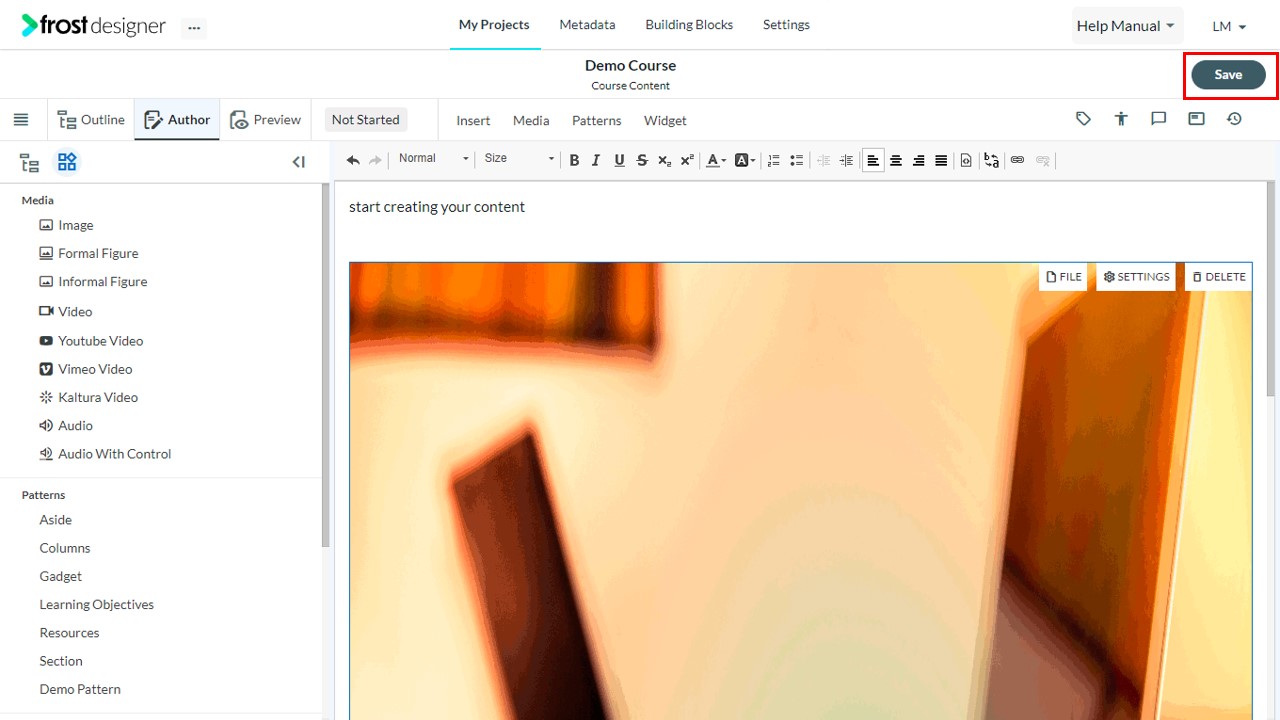The width and height of the screenshot is (1280, 720).
Task: Click the undo arrow
Action: pyautogui.click(x=353, y=160)
